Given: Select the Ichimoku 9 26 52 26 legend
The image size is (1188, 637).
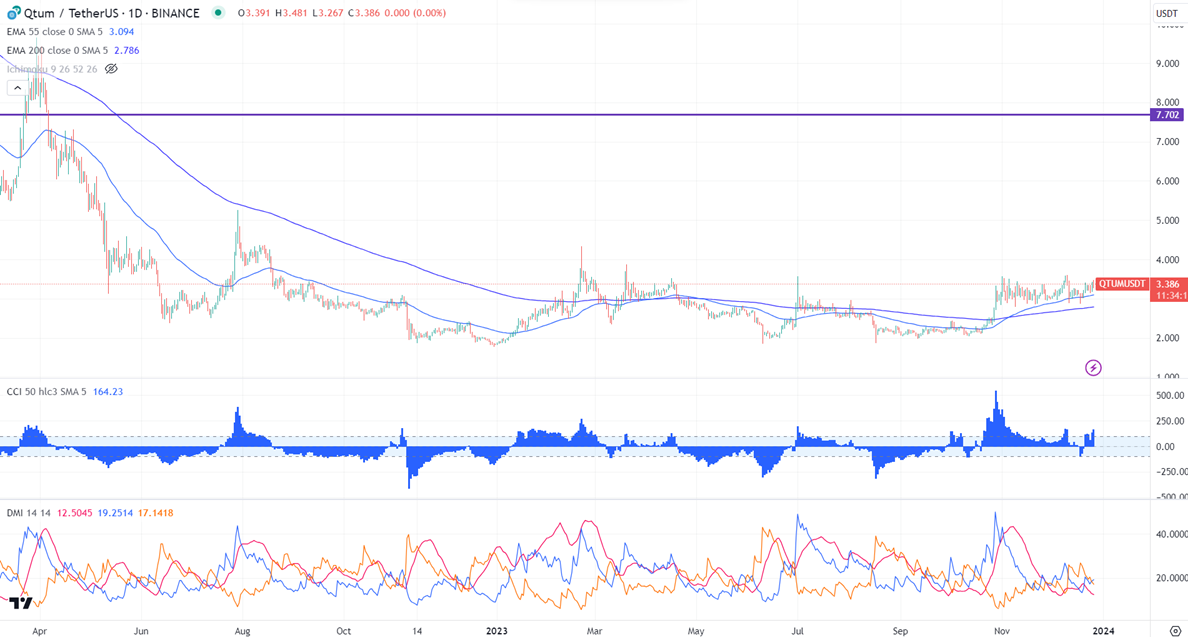Looking at the screenshot, I should tap(52, 69).
